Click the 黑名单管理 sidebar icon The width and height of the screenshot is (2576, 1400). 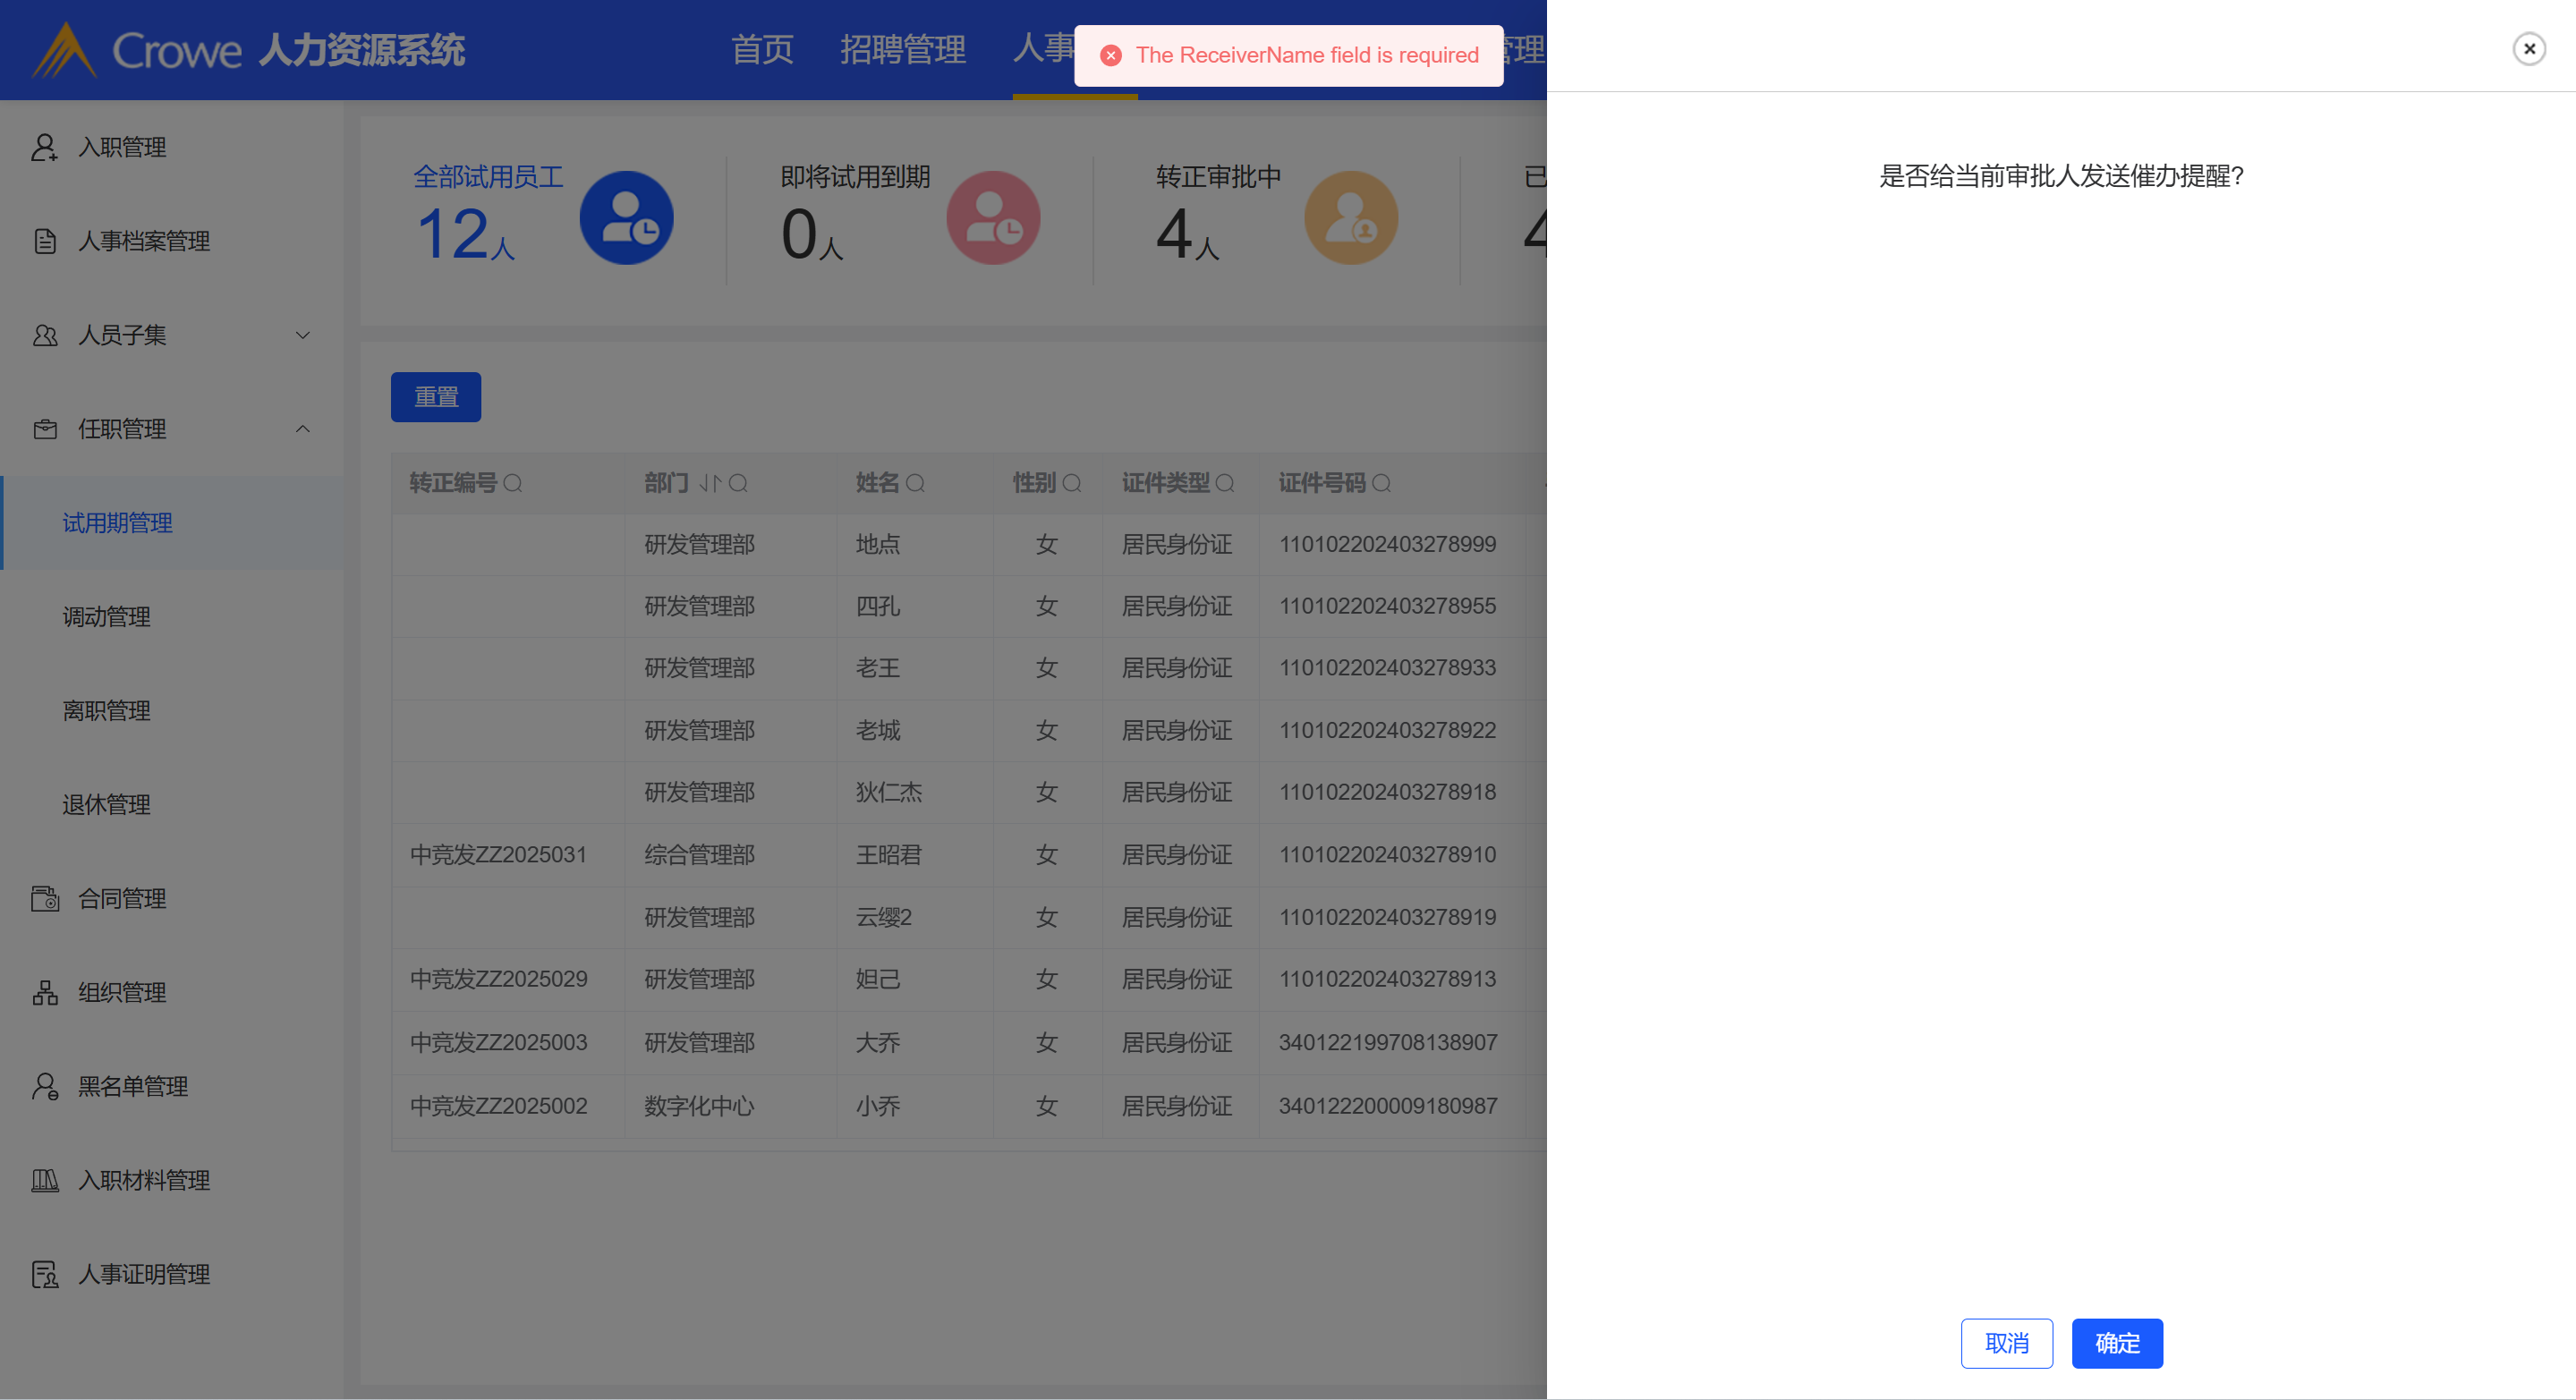pos(44,1086)
